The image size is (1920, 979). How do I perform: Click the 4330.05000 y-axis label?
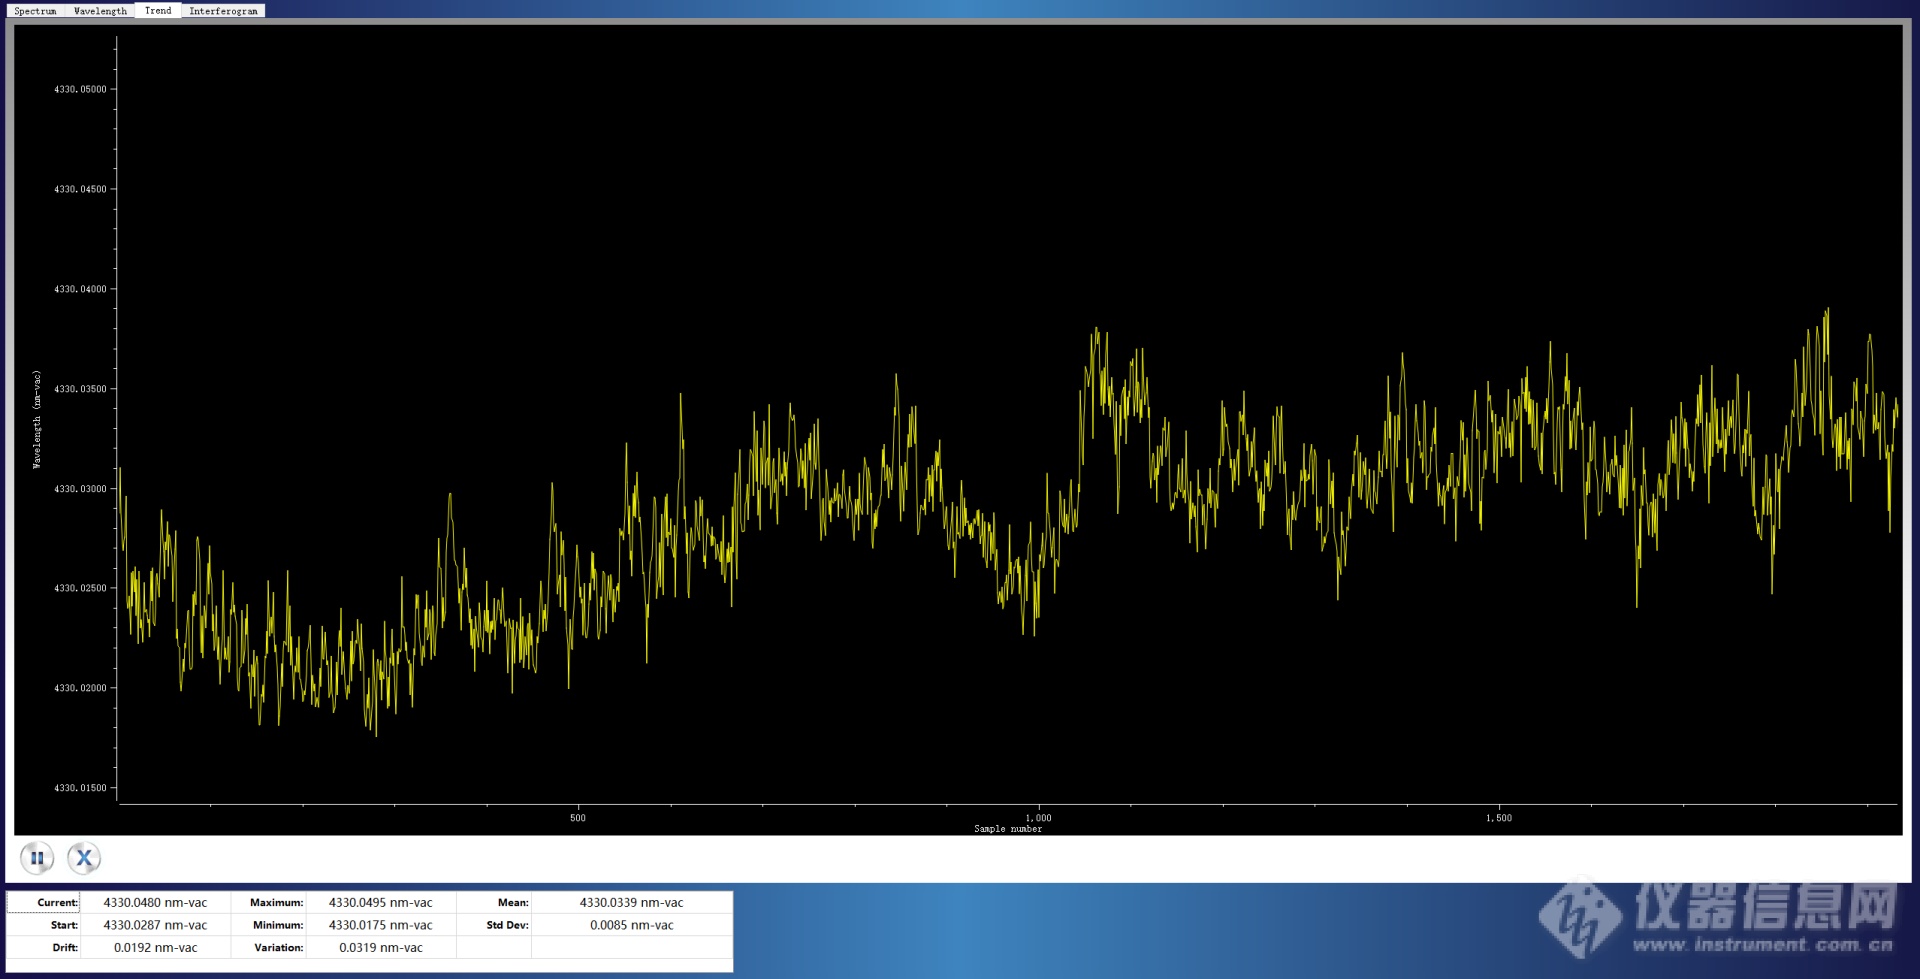click(80, 89)
